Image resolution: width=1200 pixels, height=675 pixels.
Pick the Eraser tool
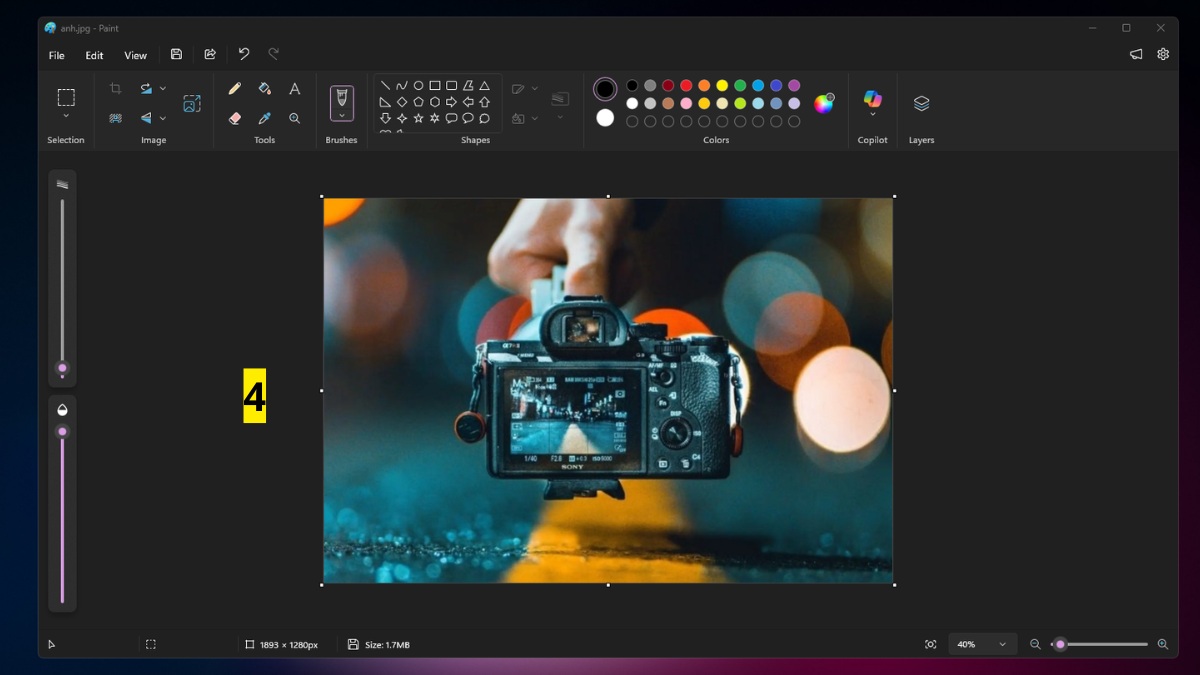click(234, 118)
